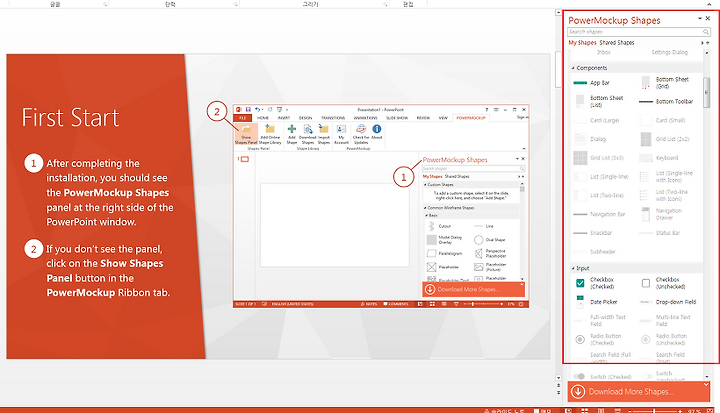
Task: Open the 그리기 group dialog launcher
Action: click(385, 5)
